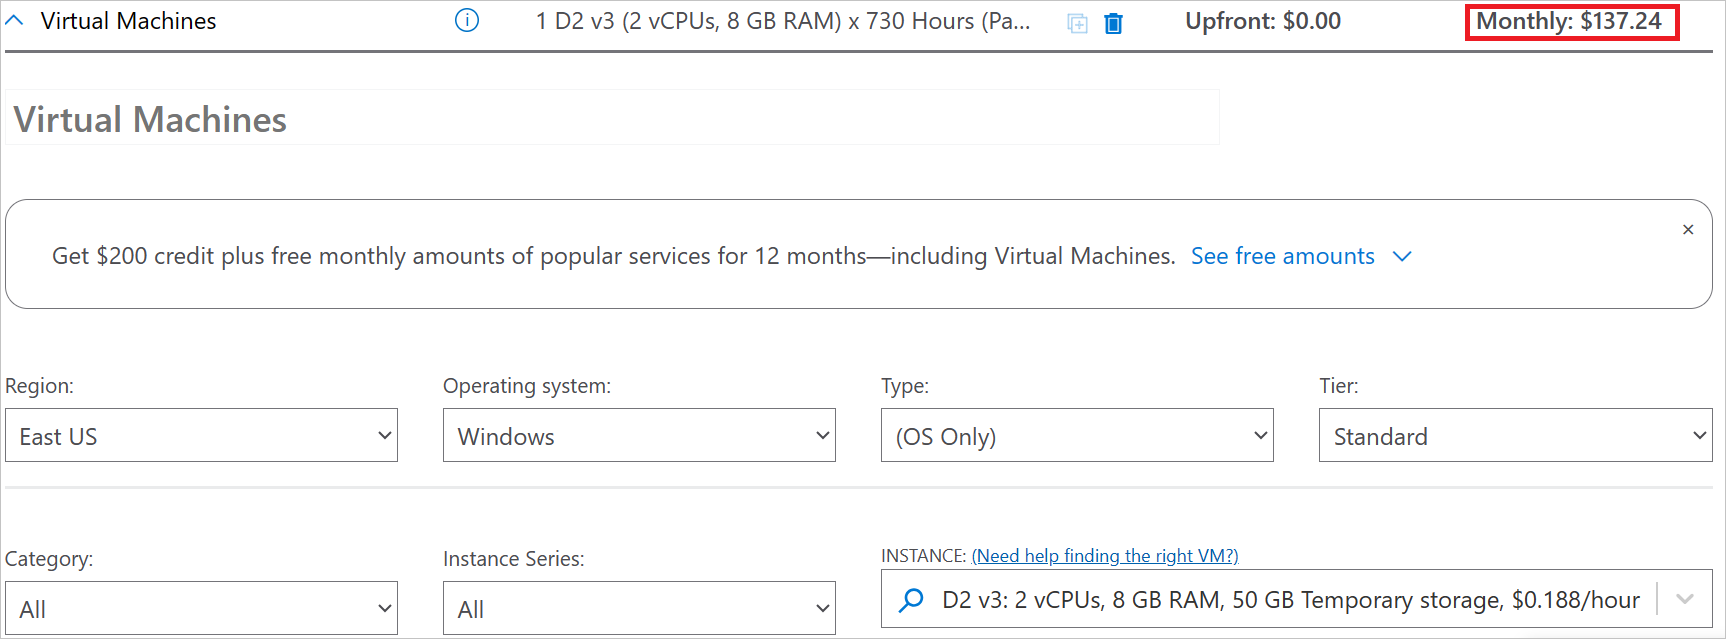Open the Category dropdown
Image resolution: width=1726 pixels, height=639 pixels.
click(201, 609)
